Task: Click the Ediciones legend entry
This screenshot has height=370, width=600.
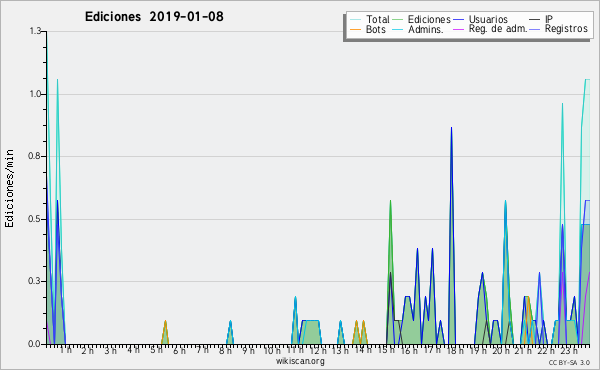Action: (x=422, y=19)
